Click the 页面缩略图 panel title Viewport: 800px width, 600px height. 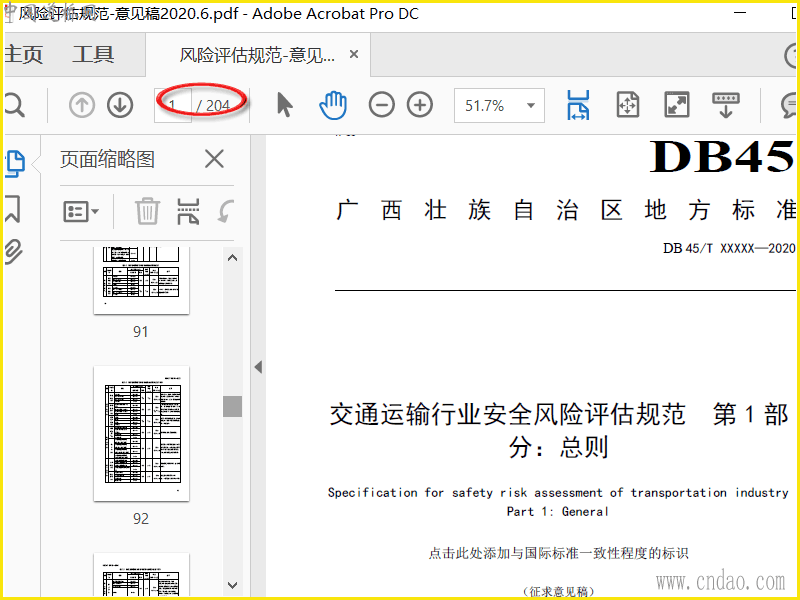click(x=107, y=159)
